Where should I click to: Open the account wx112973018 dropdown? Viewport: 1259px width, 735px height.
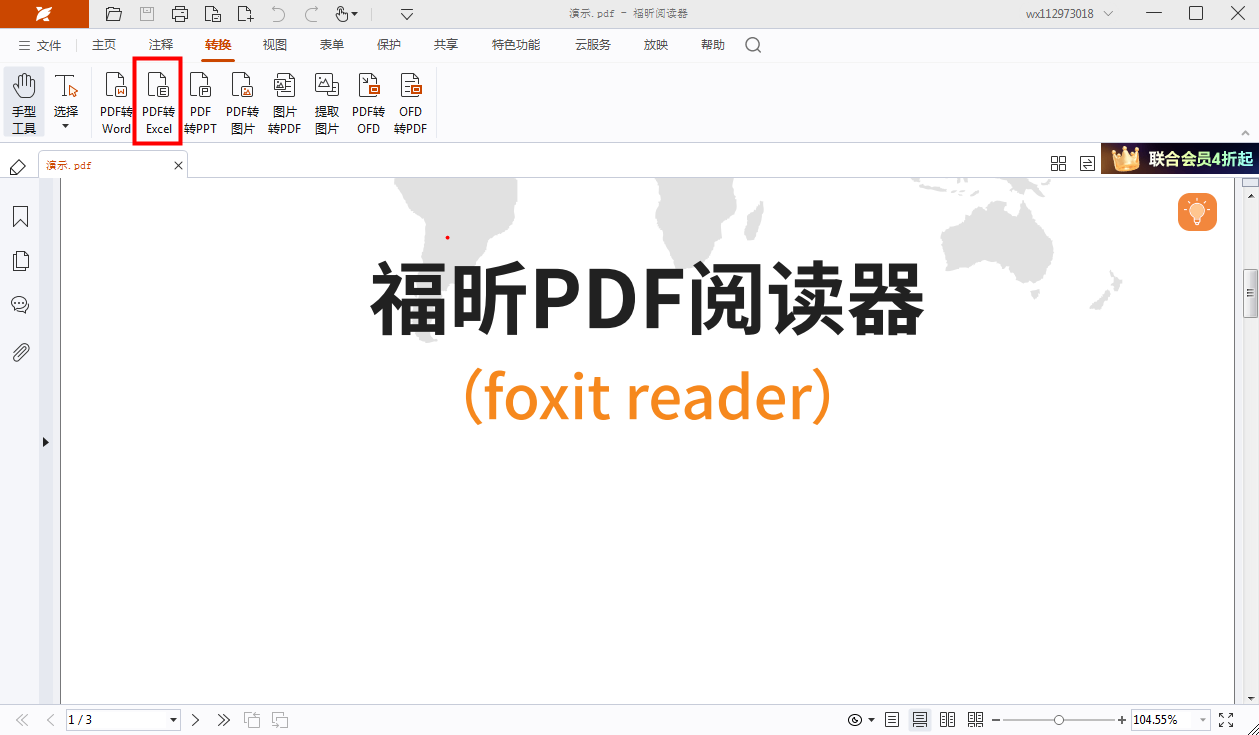click(x=1108, y=14)
